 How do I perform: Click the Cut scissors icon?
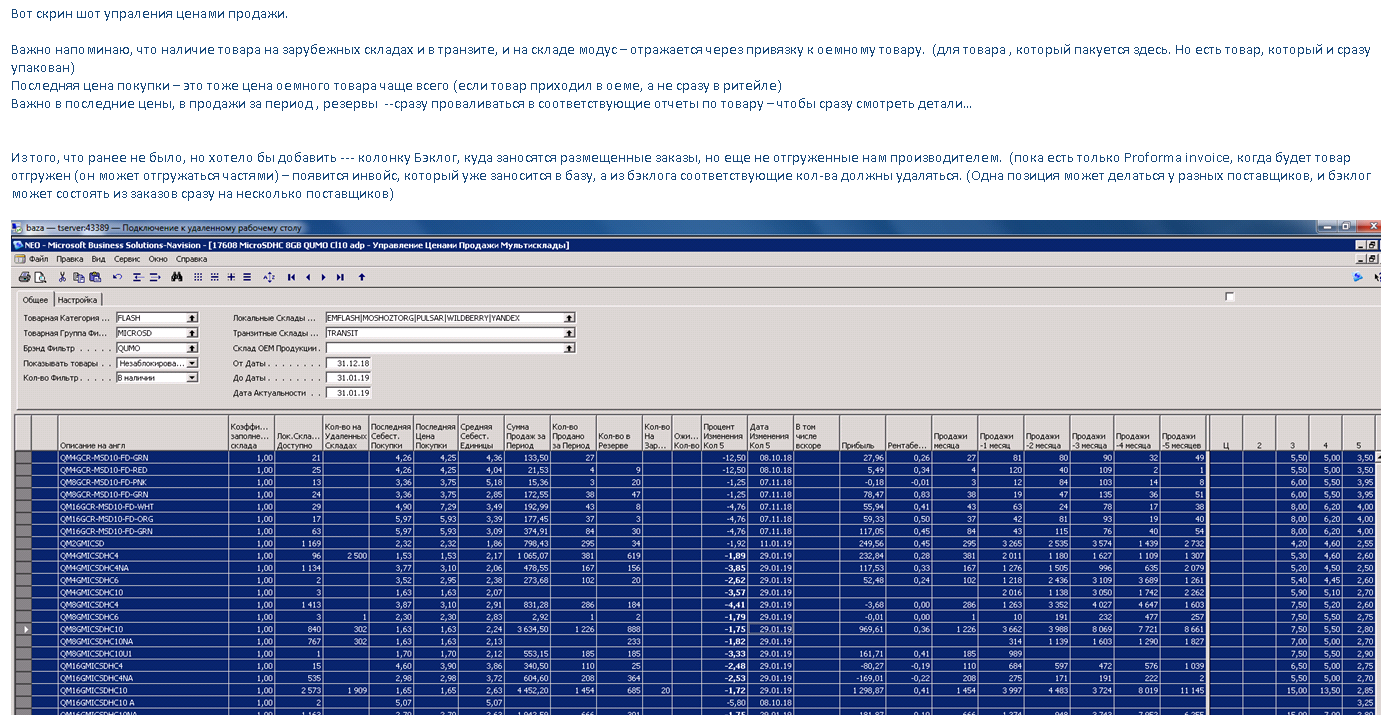(62, 277)
